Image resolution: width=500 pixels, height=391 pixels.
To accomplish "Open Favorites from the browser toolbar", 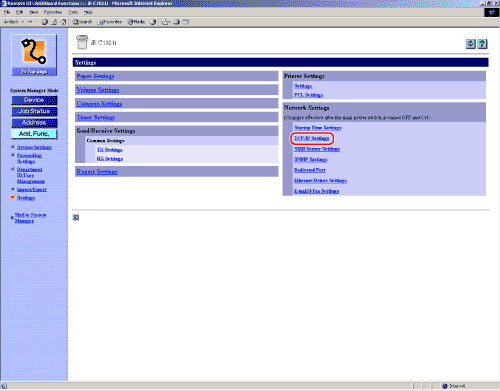I will coord(110,22).
